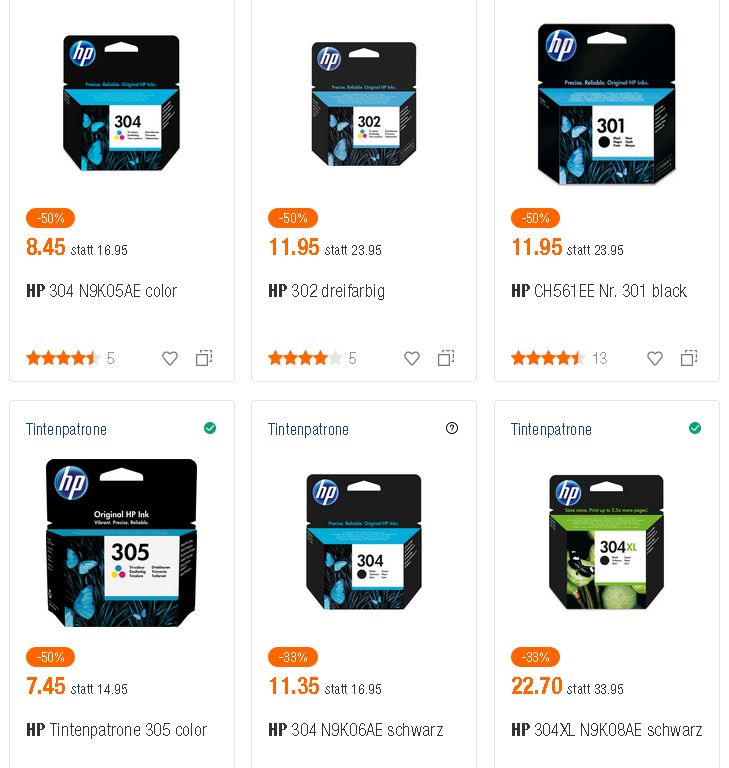Open availability question mark for HP 304 schwarz
The height and width of the screenshot is (768, 729).
click(x=452, y=428)
